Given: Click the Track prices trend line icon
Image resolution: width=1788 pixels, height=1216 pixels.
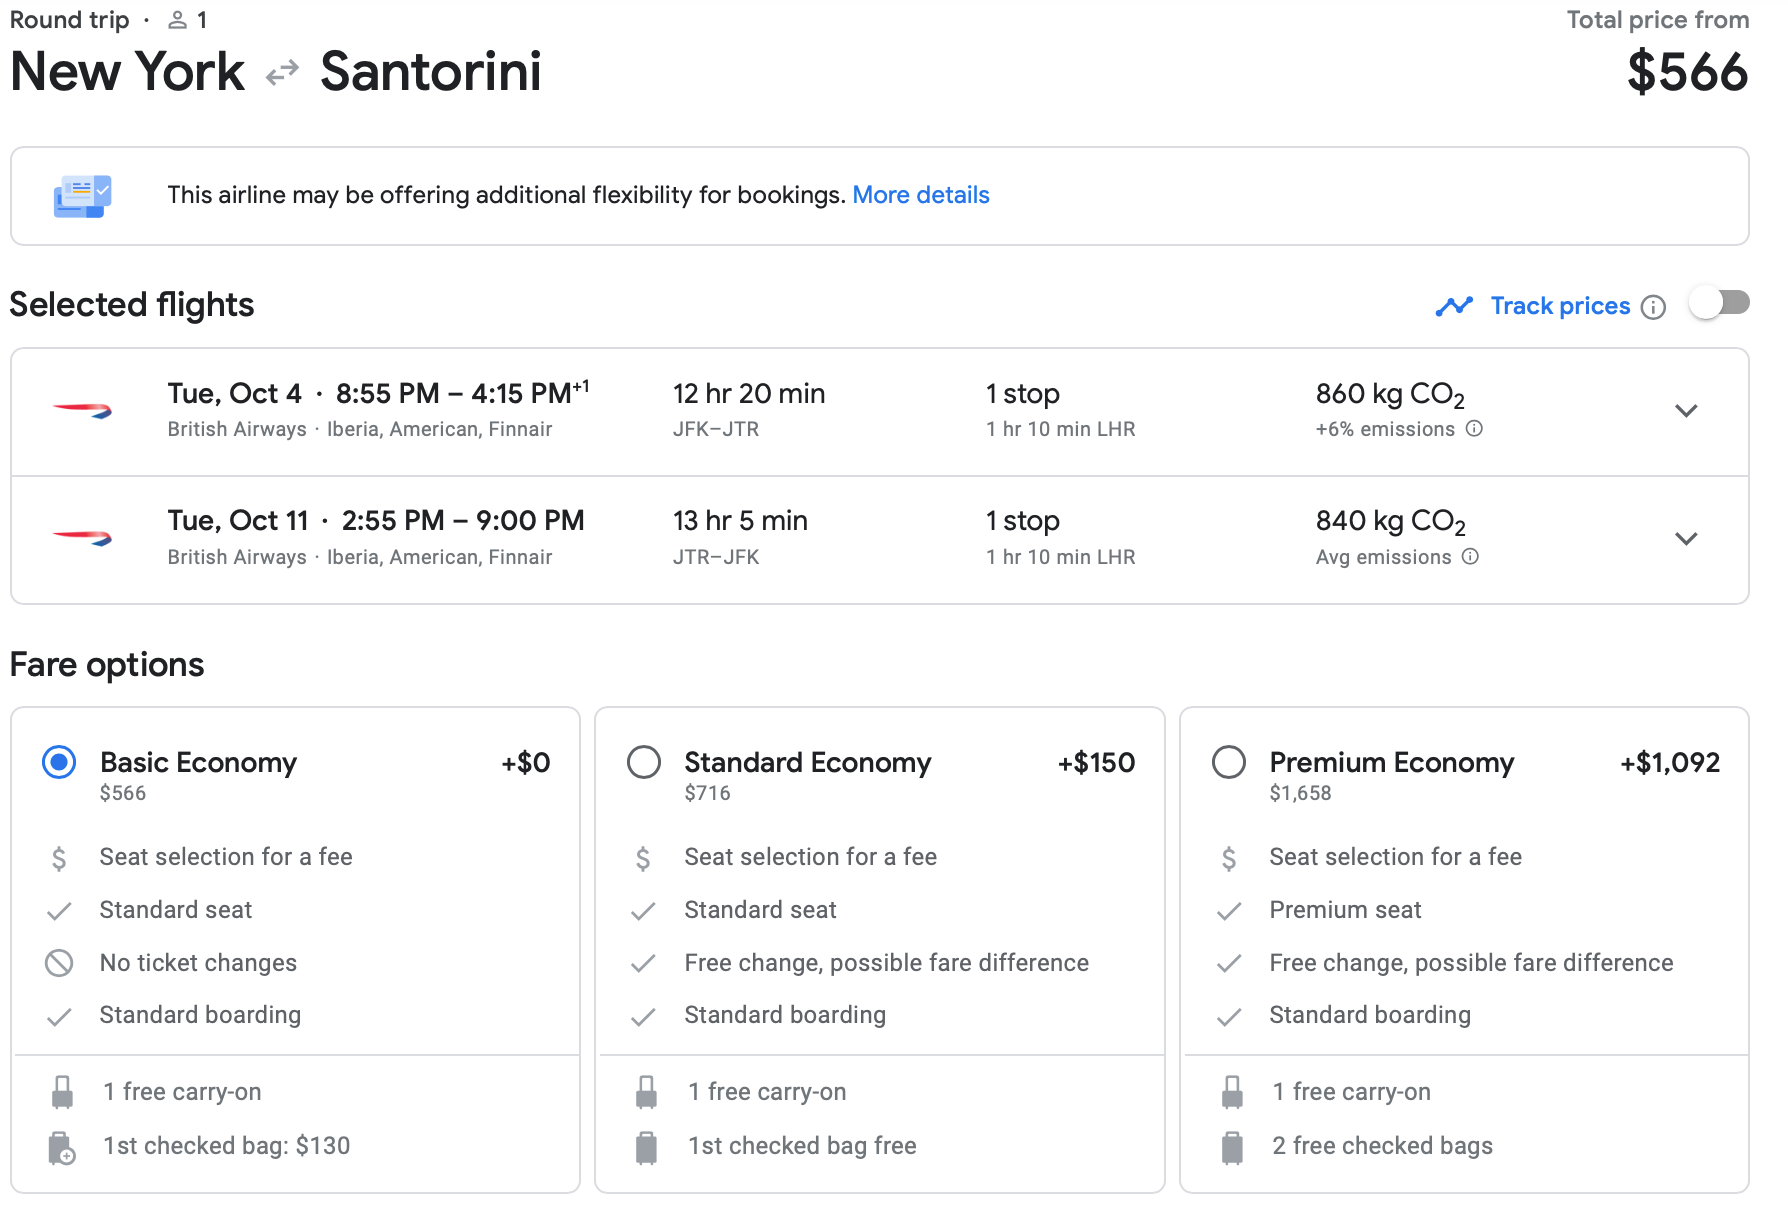Looking at the screenshot, I should 1454,306.
